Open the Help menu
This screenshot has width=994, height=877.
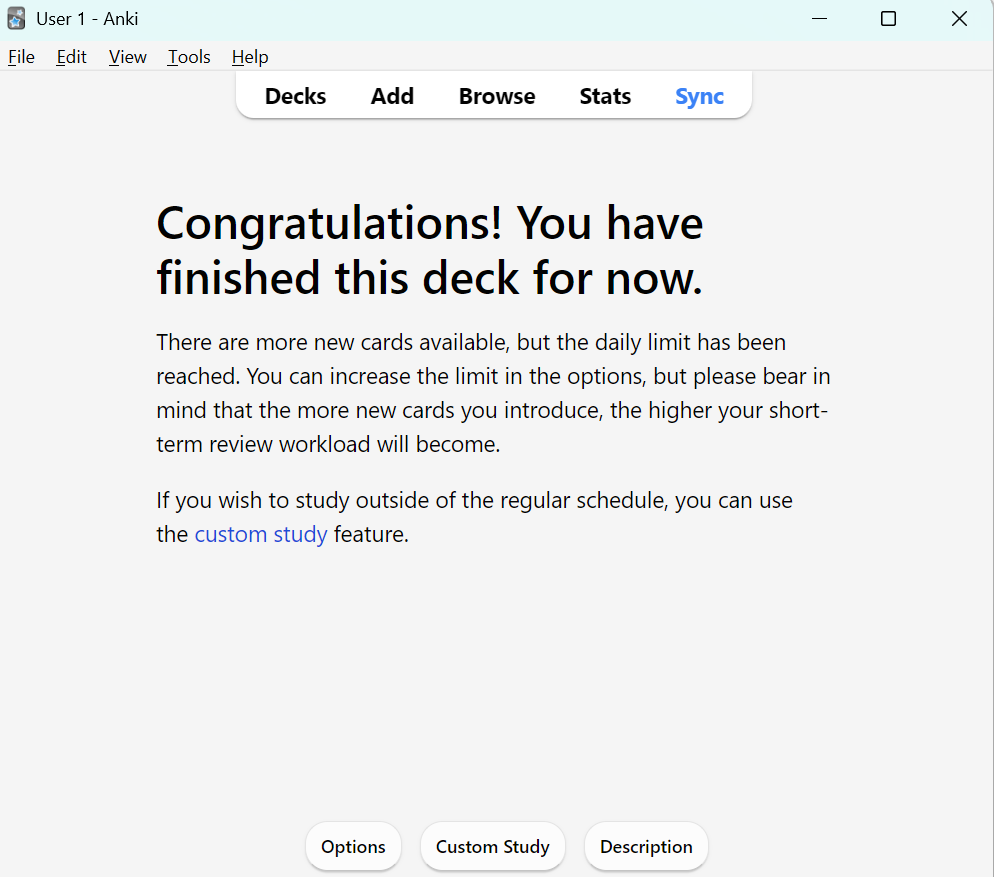250,57
